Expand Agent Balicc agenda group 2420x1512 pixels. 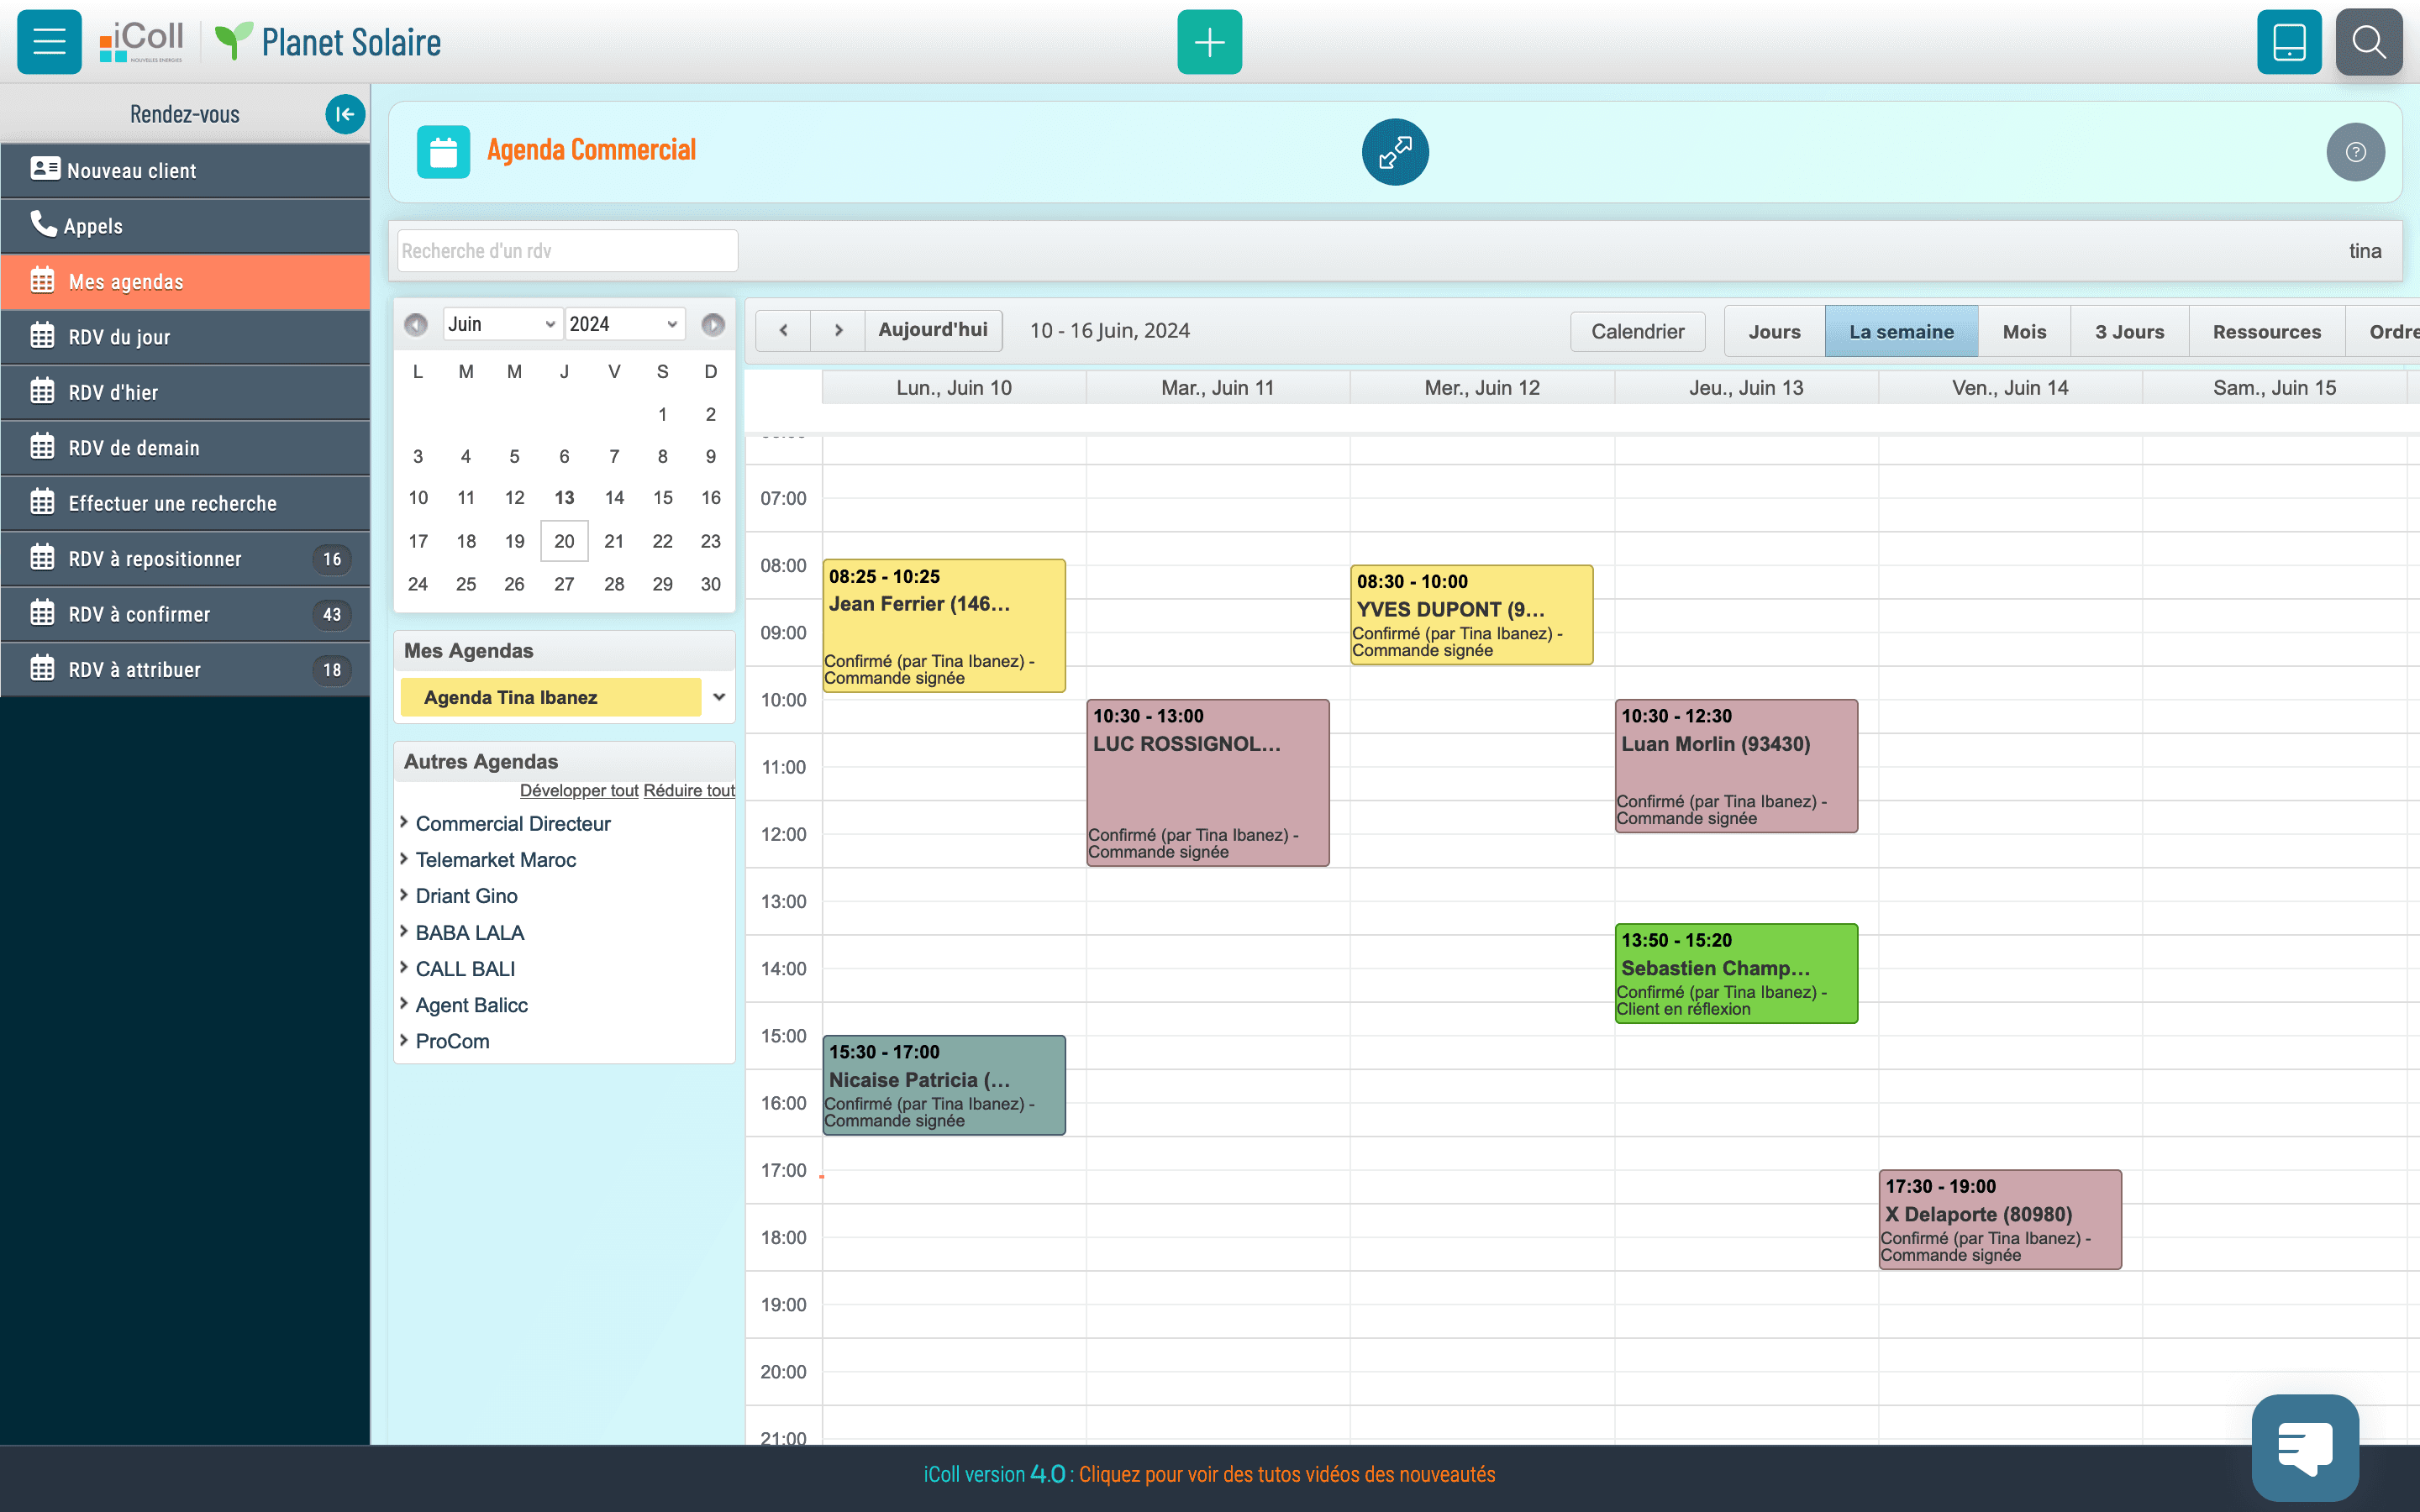pos(404,1004)
